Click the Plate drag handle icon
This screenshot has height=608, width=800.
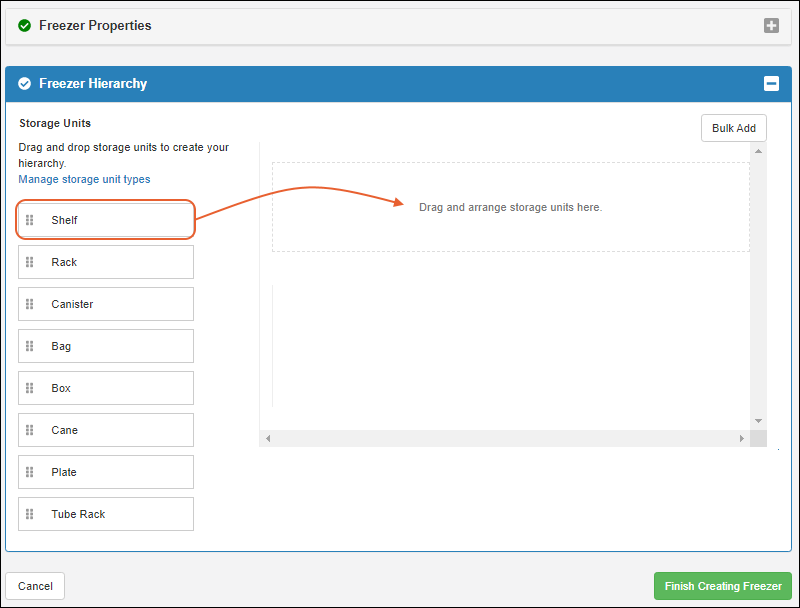coord(30,472)
